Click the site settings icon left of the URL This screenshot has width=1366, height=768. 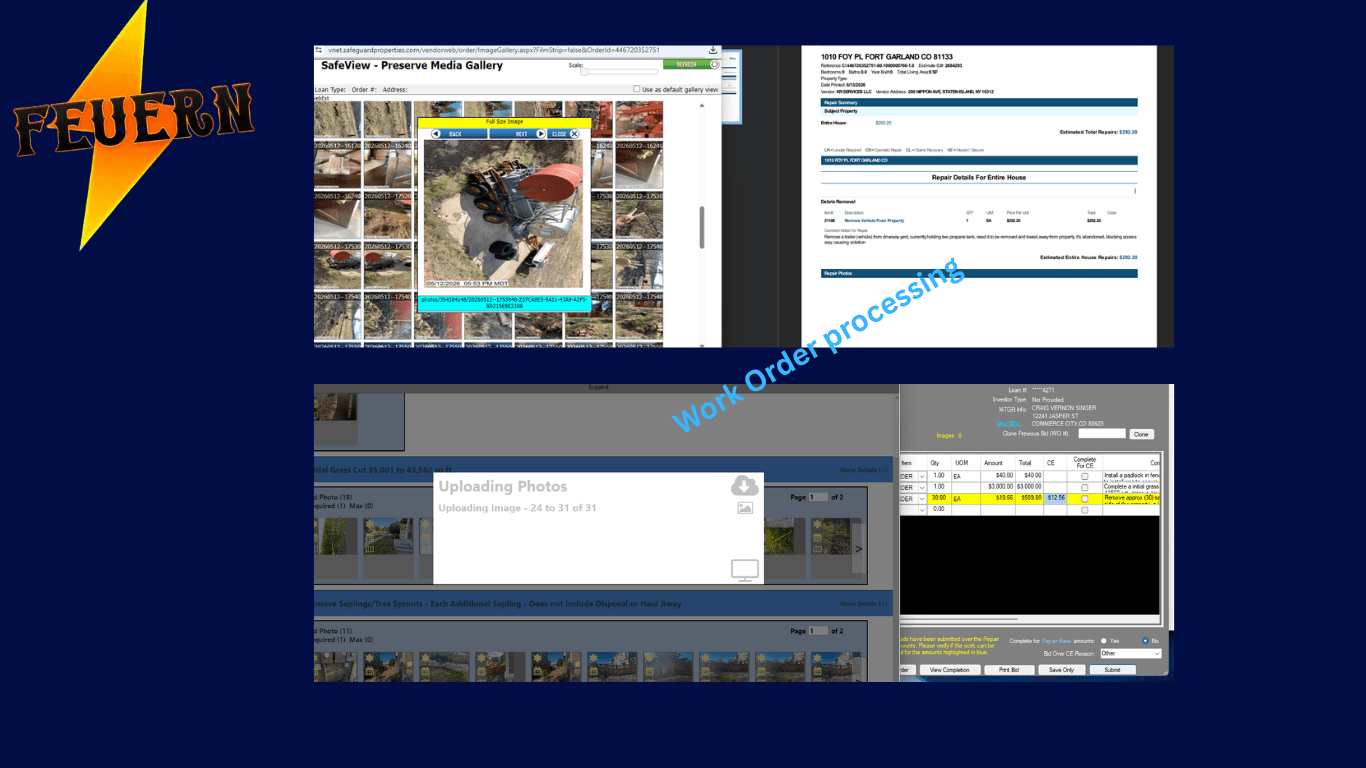pyautogui.click(x=319, y=50)
